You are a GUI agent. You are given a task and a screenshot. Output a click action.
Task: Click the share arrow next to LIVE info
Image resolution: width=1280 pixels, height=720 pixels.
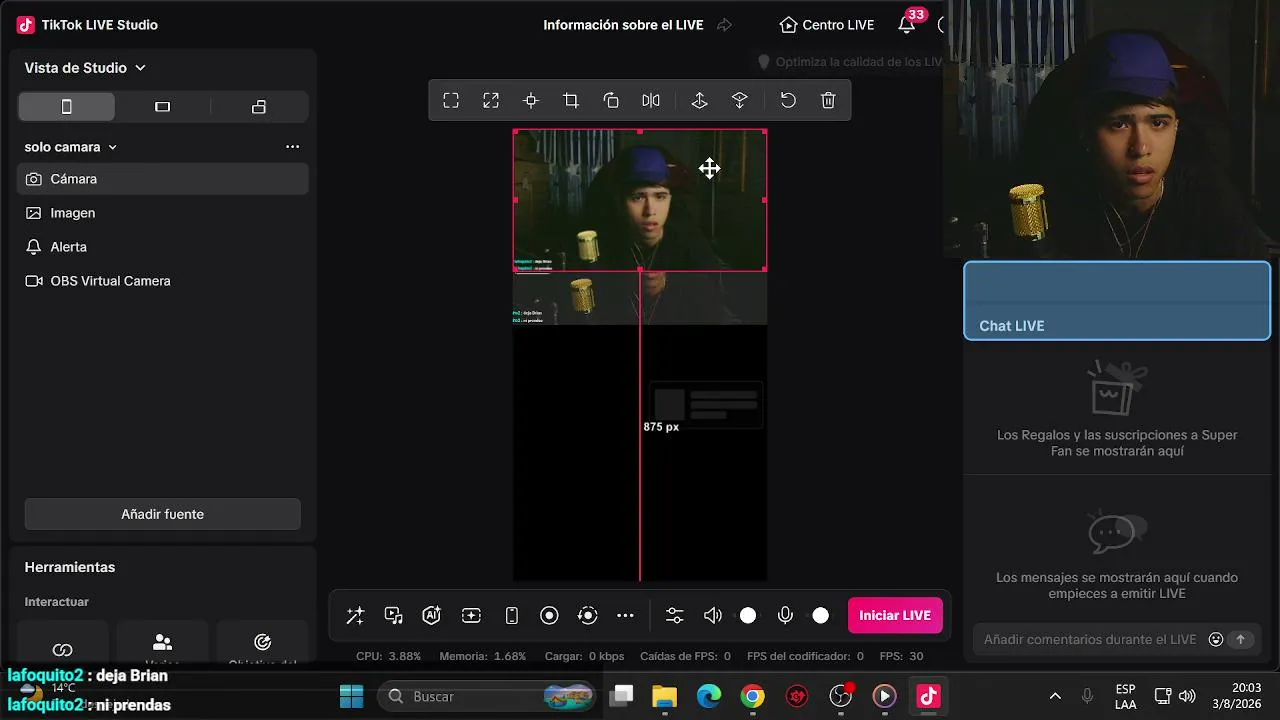pos(725,25)
